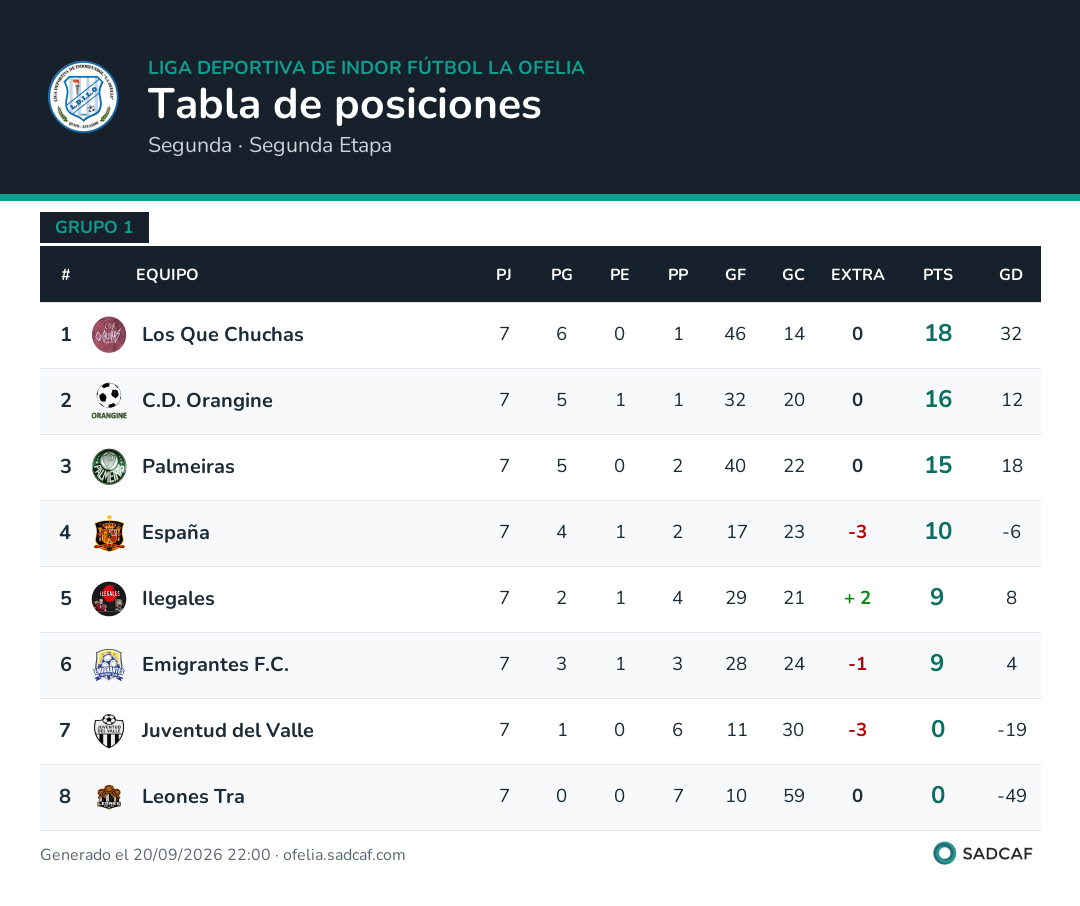This screenshot has height=906, width=1080.
Task: Click the league crest logo in header
Action: point(83,96)
